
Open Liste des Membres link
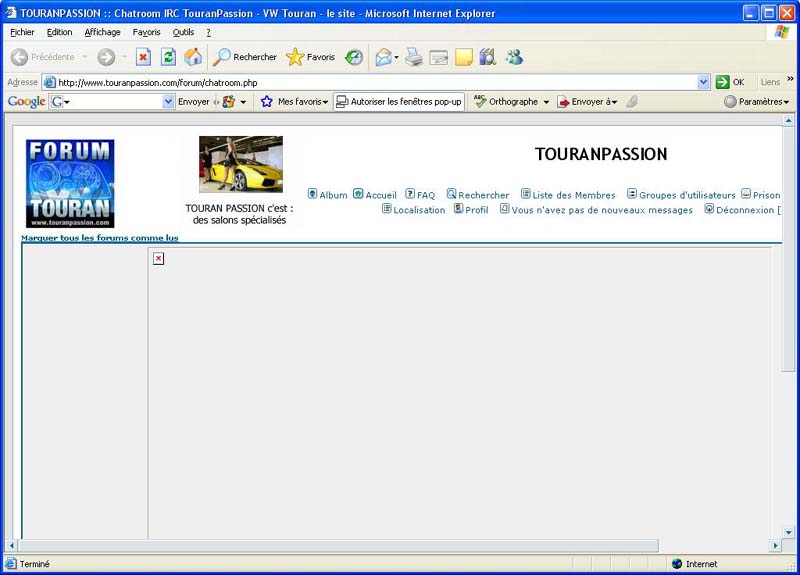pyautogui.click(x=574, y=195)
